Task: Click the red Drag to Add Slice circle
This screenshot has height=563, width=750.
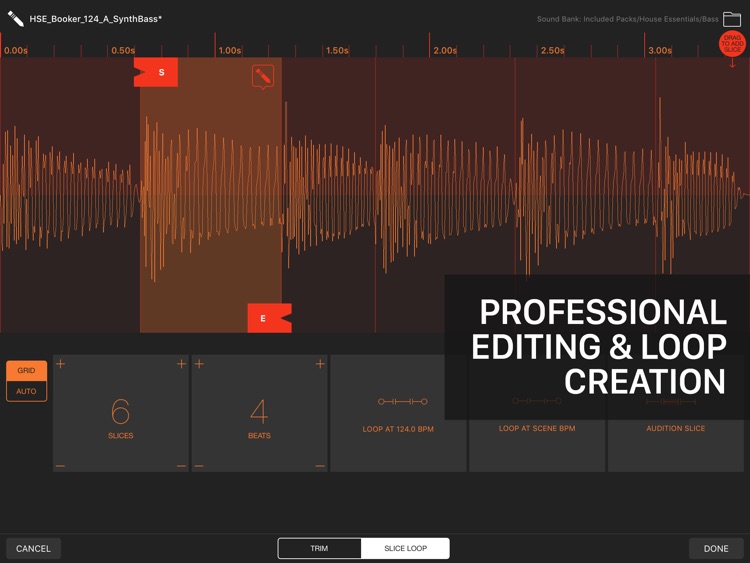Action: click(732, 44)
